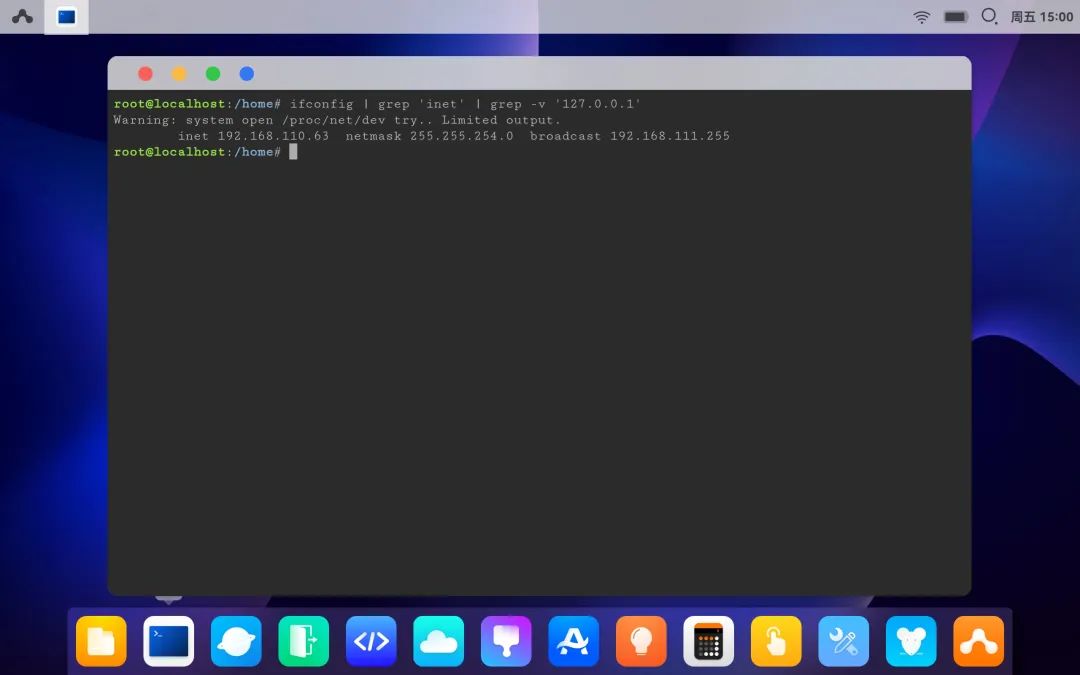
Task: Open the web browser globe icon
Action: 236,642
